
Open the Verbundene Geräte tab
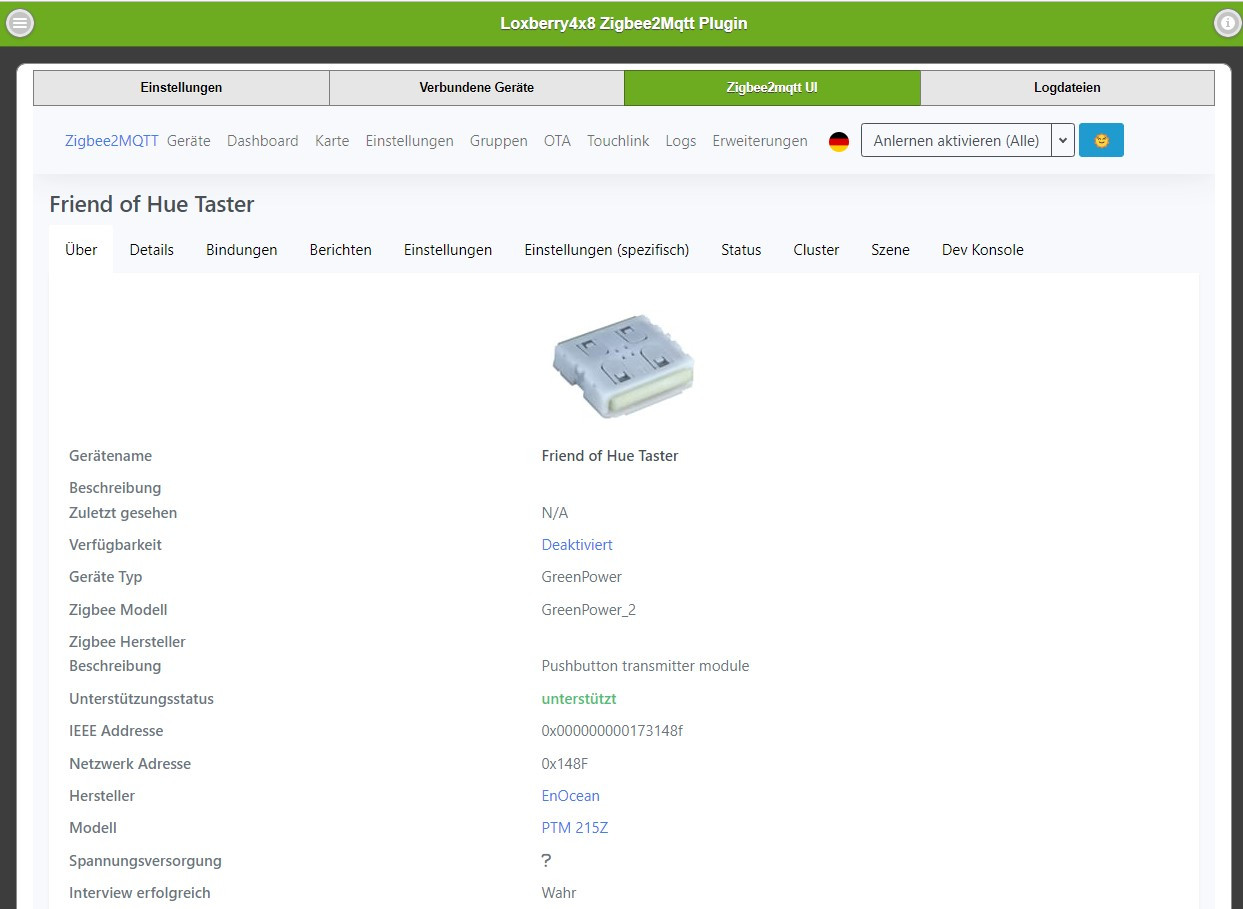477,87
